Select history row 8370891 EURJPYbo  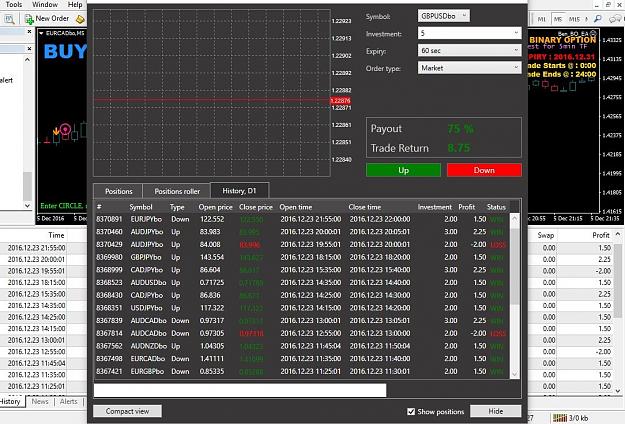coord(301,219)
